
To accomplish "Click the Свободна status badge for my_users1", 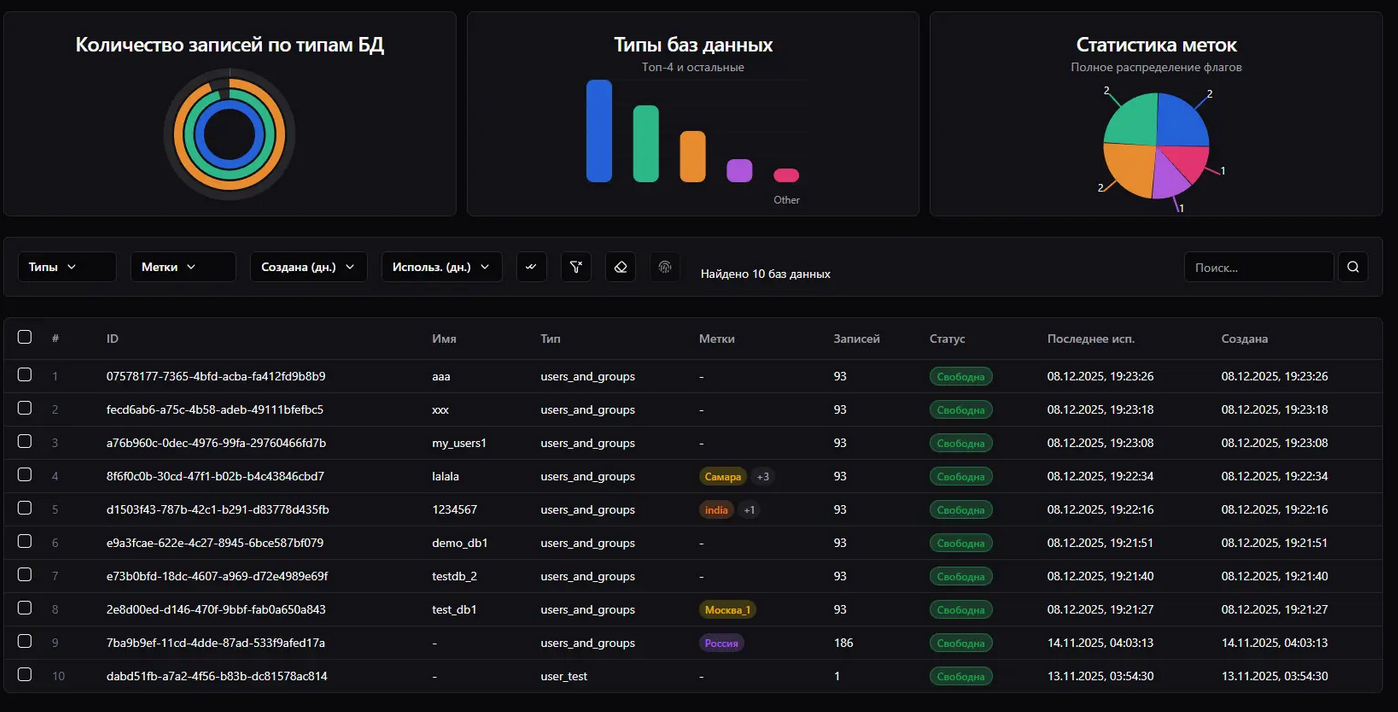I will tap(960, 443).
